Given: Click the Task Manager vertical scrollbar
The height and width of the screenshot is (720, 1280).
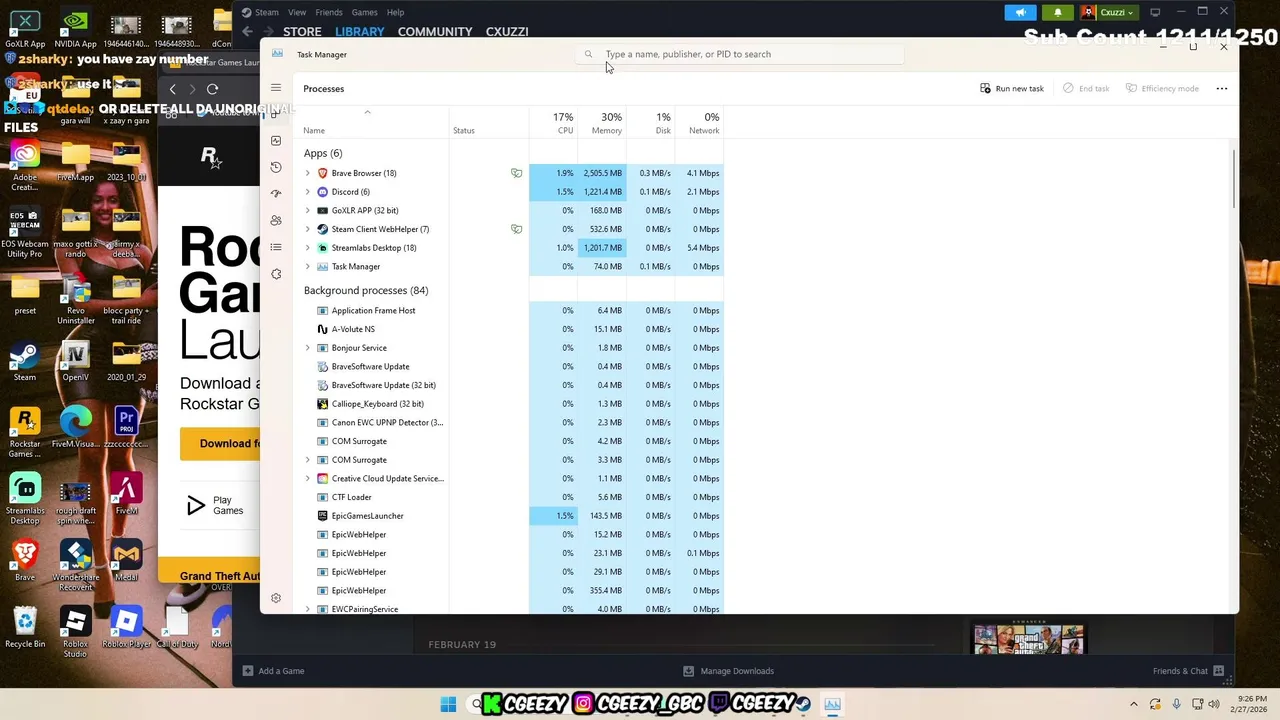Looking at the screenshot, I should pos(1235,179).
